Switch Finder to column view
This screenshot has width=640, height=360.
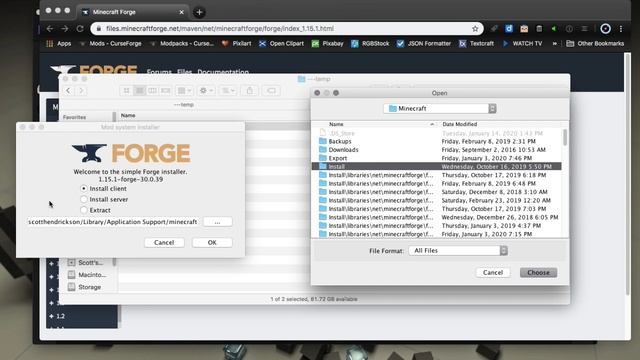[153, 91]
